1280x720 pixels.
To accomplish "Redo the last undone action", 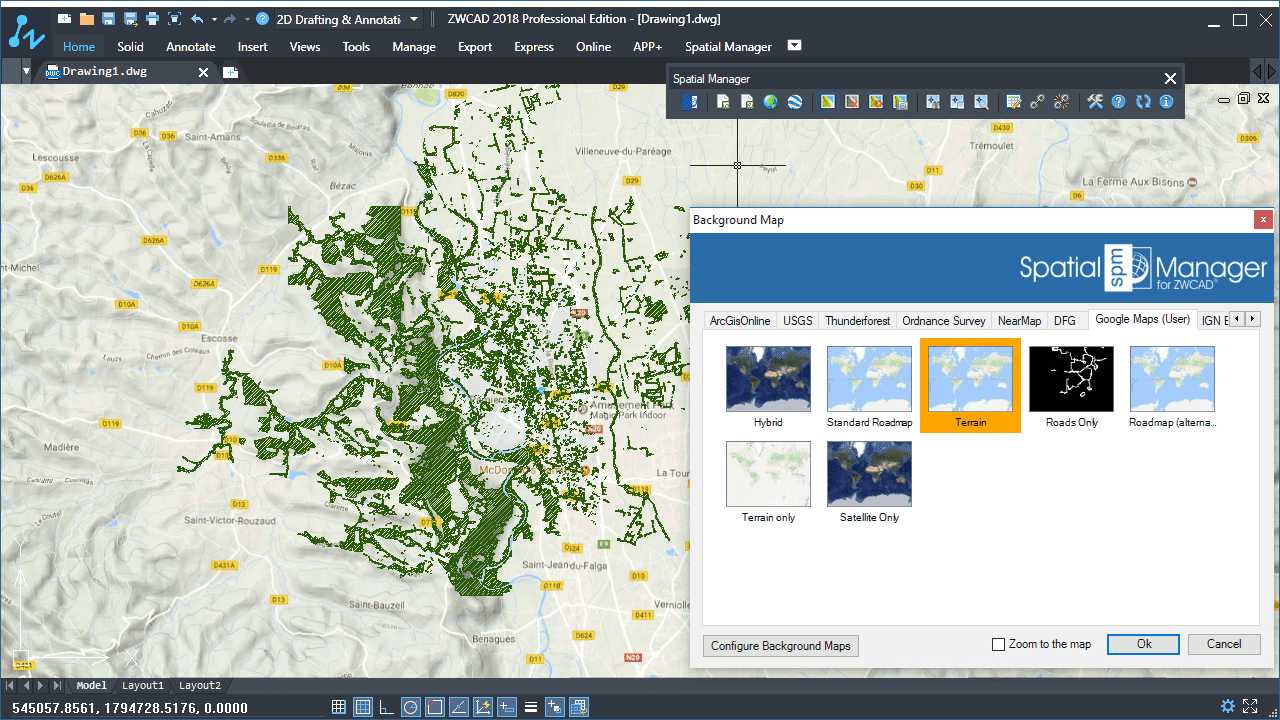I will coord(230,18).
